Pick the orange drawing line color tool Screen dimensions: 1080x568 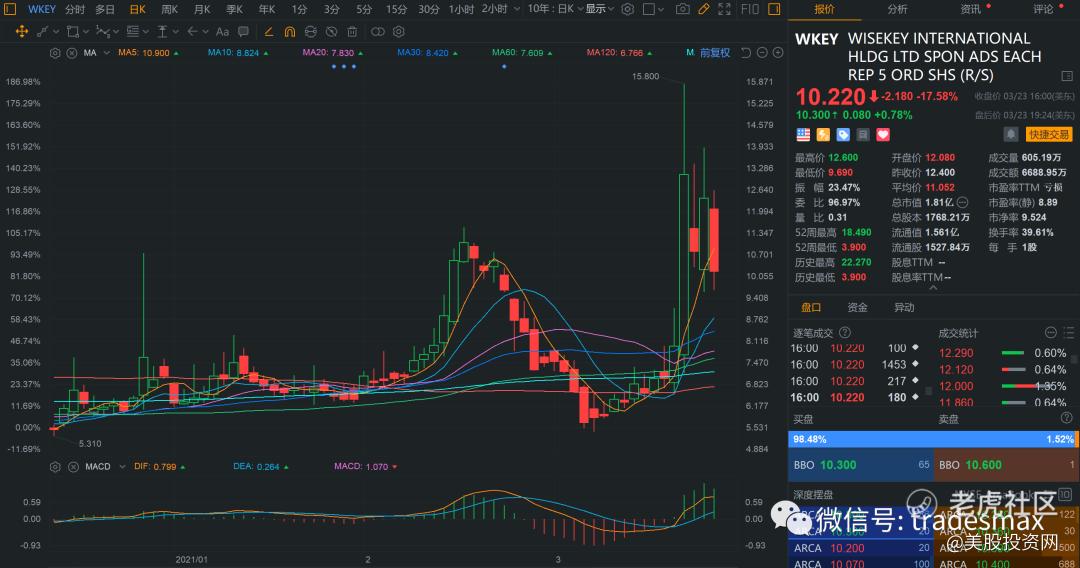tap(269, 32)
